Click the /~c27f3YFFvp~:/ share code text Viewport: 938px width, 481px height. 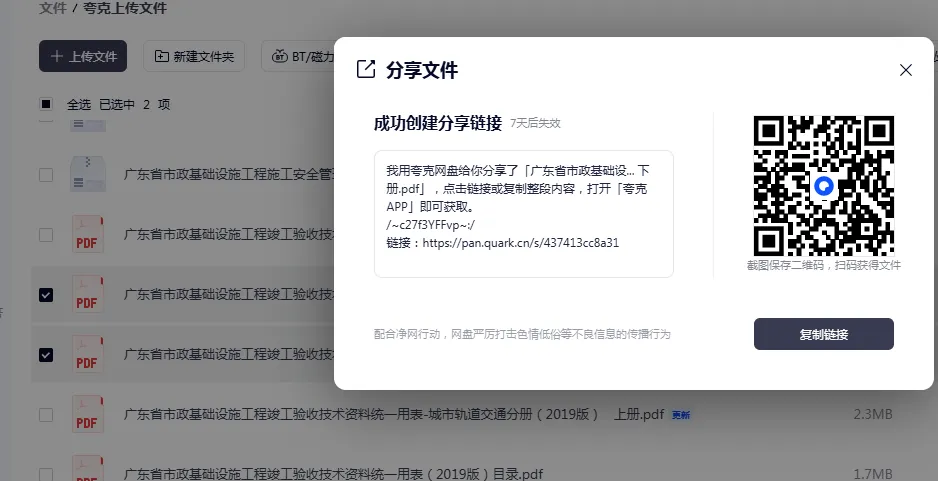click(x=431, y=225)
